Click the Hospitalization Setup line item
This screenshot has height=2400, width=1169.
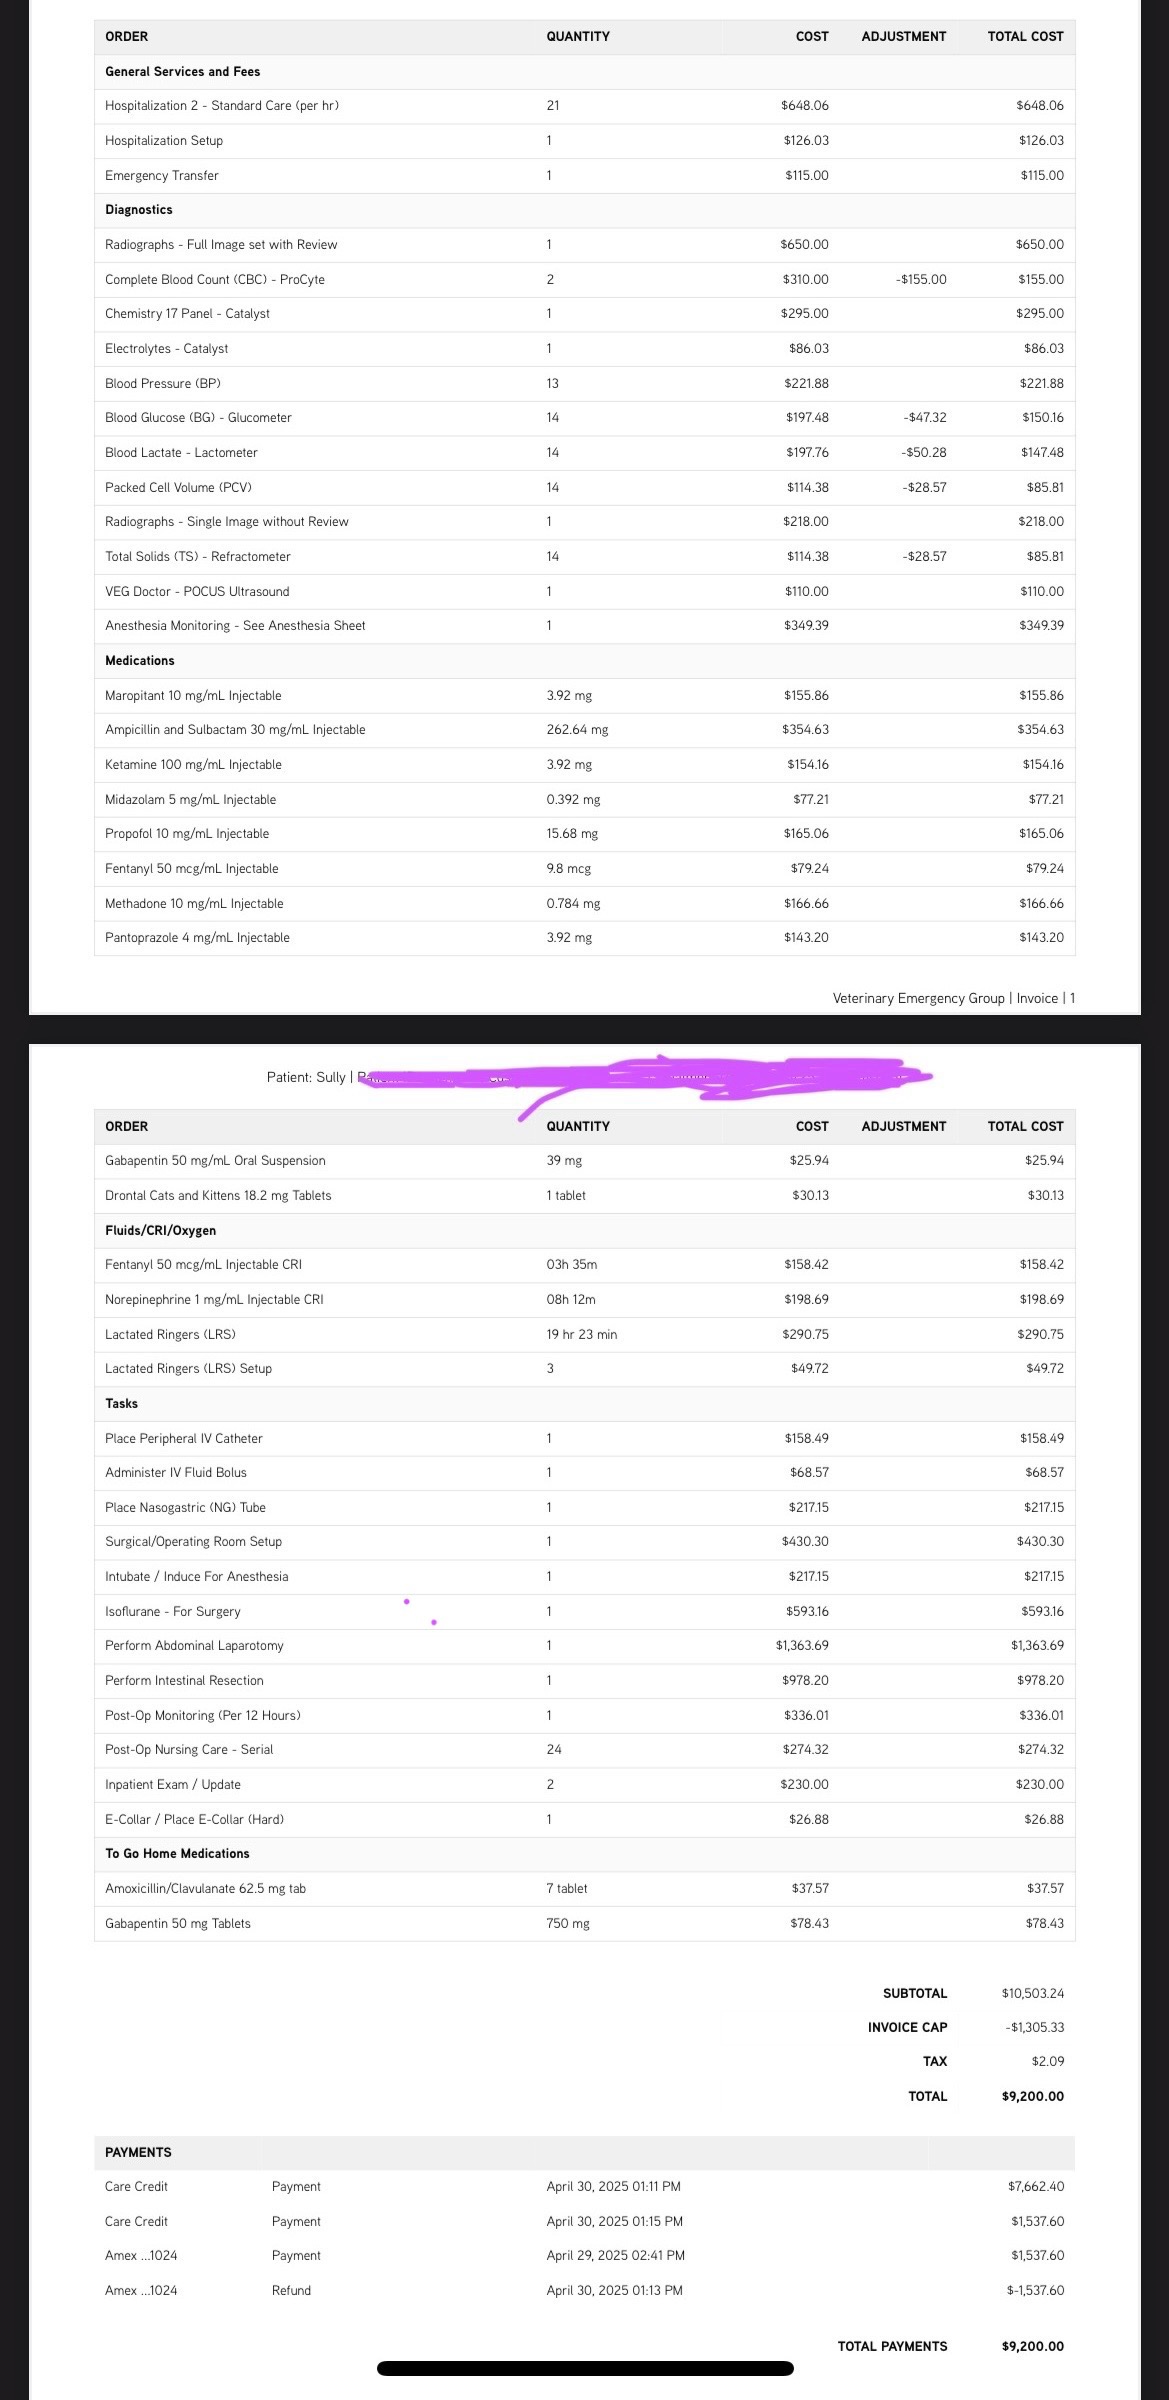pos(164,141)
